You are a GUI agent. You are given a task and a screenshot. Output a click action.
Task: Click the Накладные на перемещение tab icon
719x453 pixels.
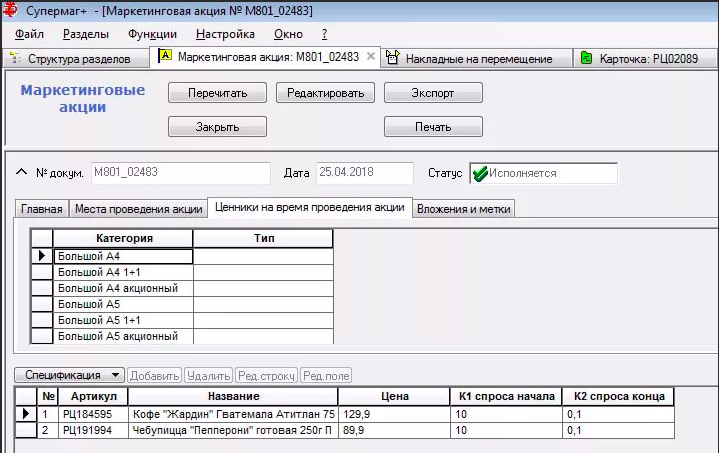point(392,57)
